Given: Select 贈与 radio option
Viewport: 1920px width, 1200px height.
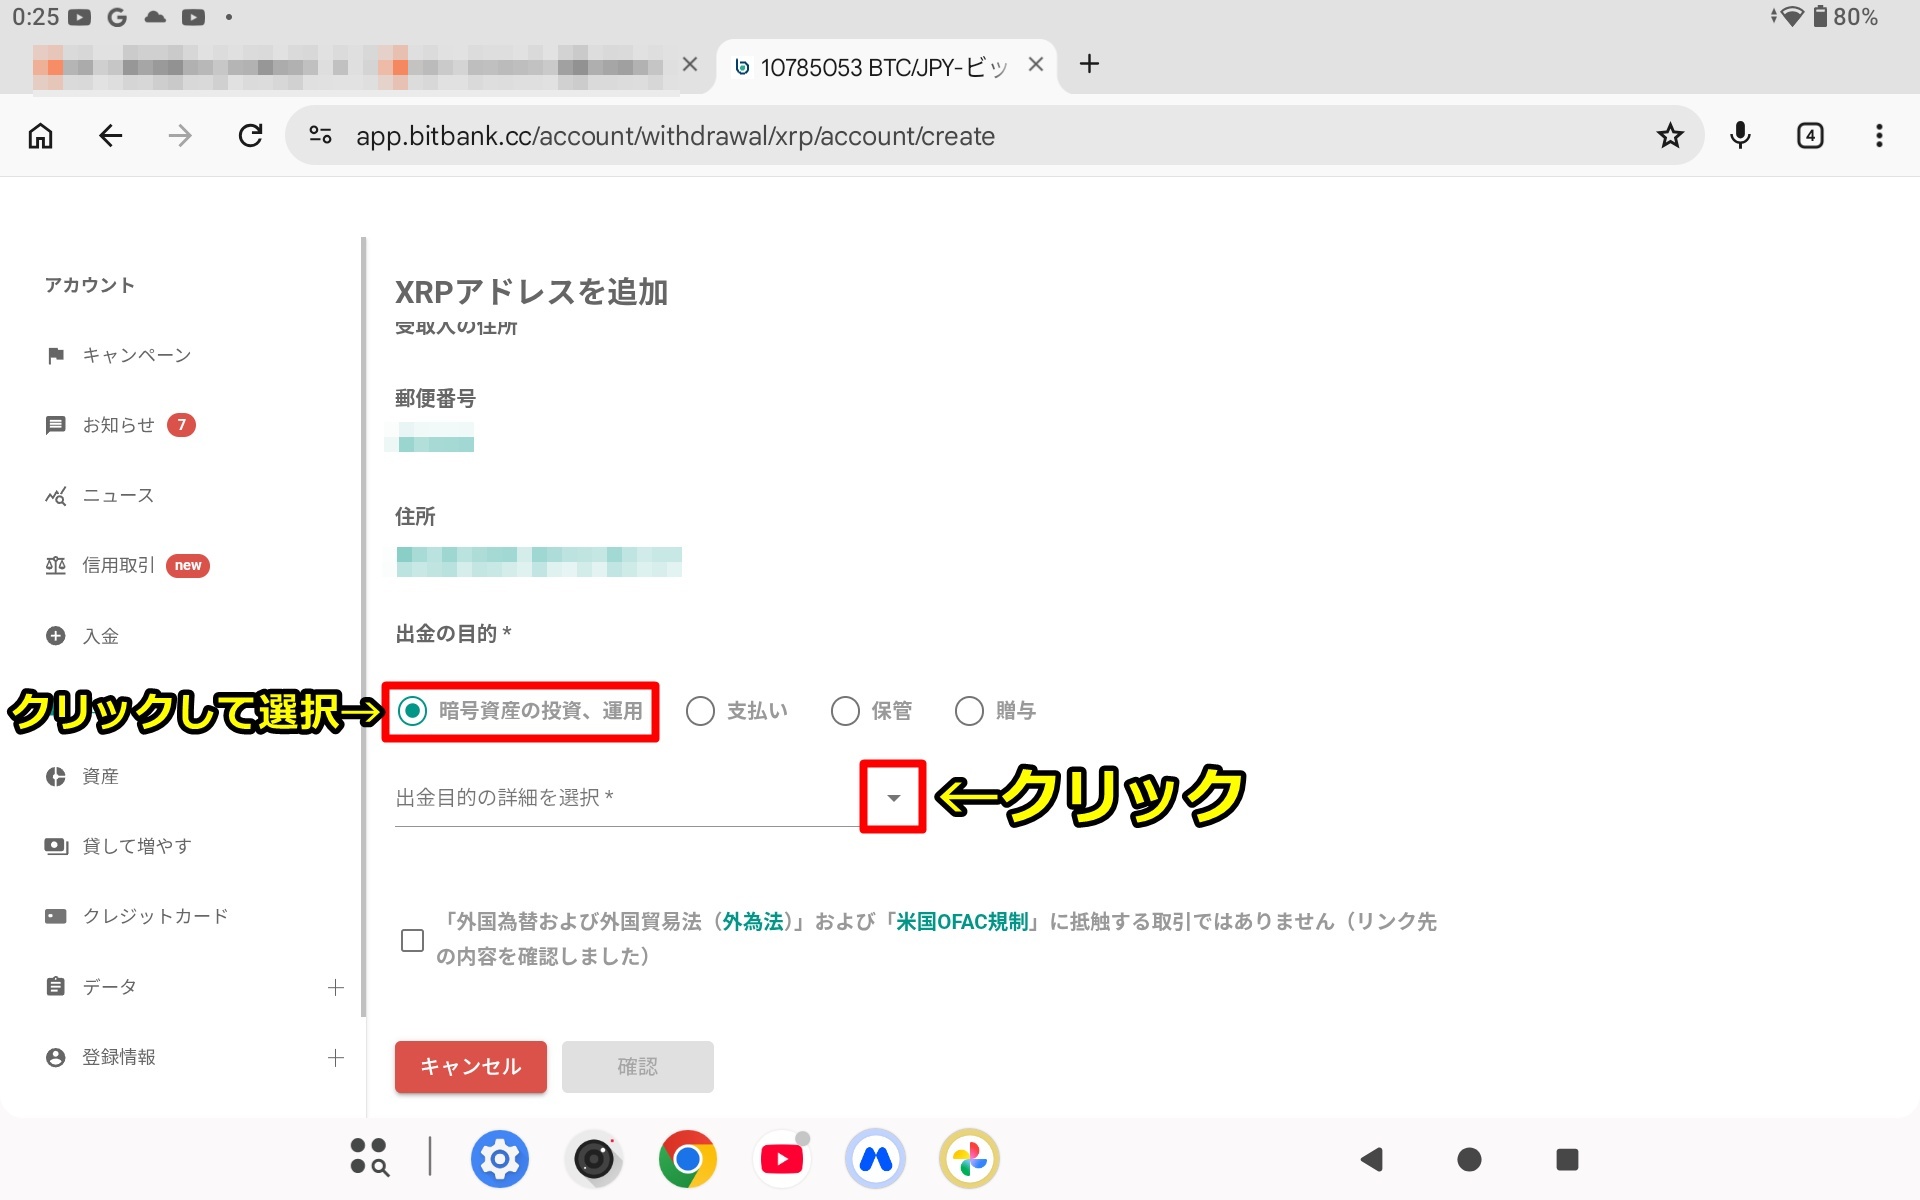Looking at the screenshot, I should tap(969, 711).
